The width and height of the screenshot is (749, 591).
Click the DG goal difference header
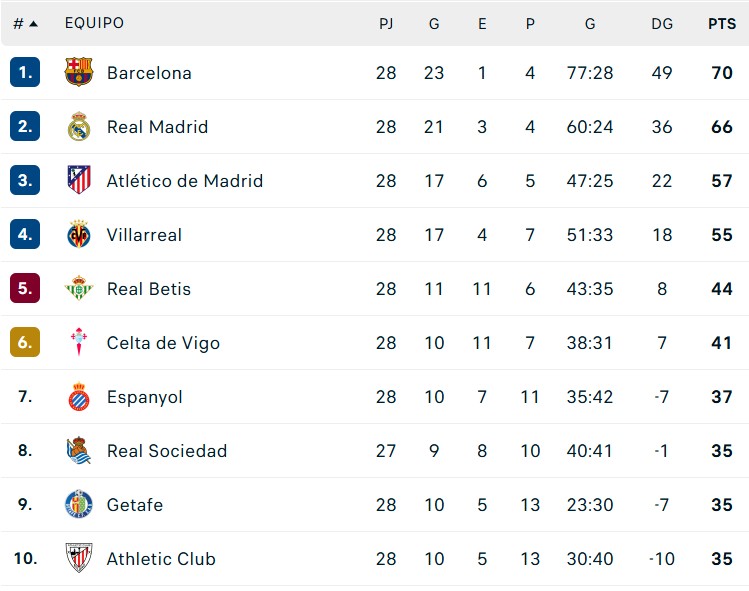[x=662, y=24]
